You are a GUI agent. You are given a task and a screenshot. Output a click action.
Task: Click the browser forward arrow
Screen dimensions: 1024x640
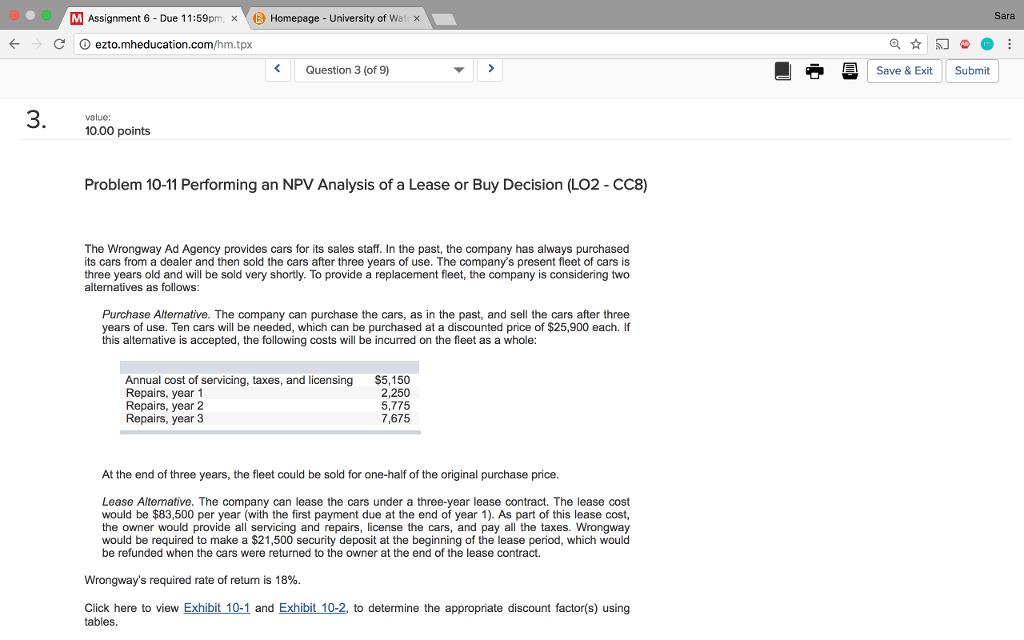tap(37, 44)
